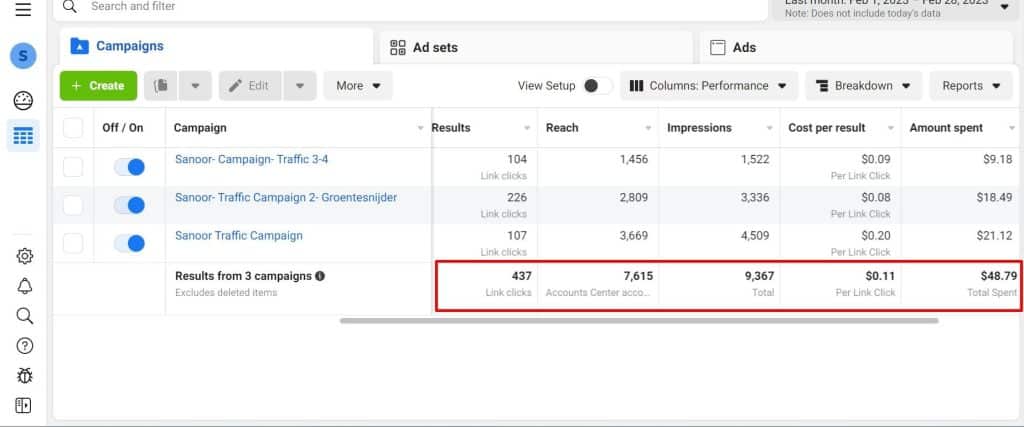Check the box for Sanoor Traffic Campaign
This screenshot has height=427, width=1024.
click(72, 244)
